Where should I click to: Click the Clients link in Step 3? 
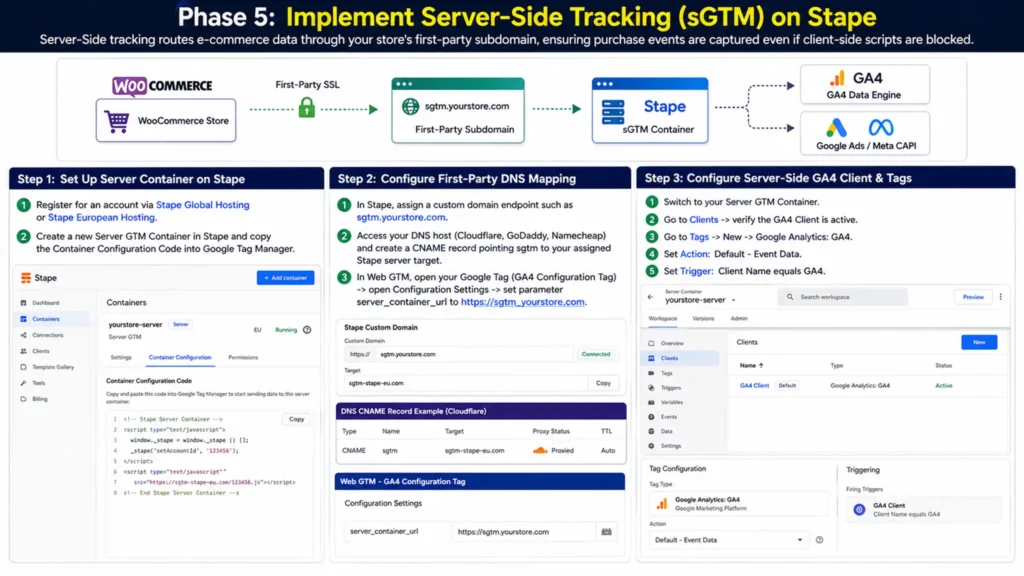tap(703, 220)
